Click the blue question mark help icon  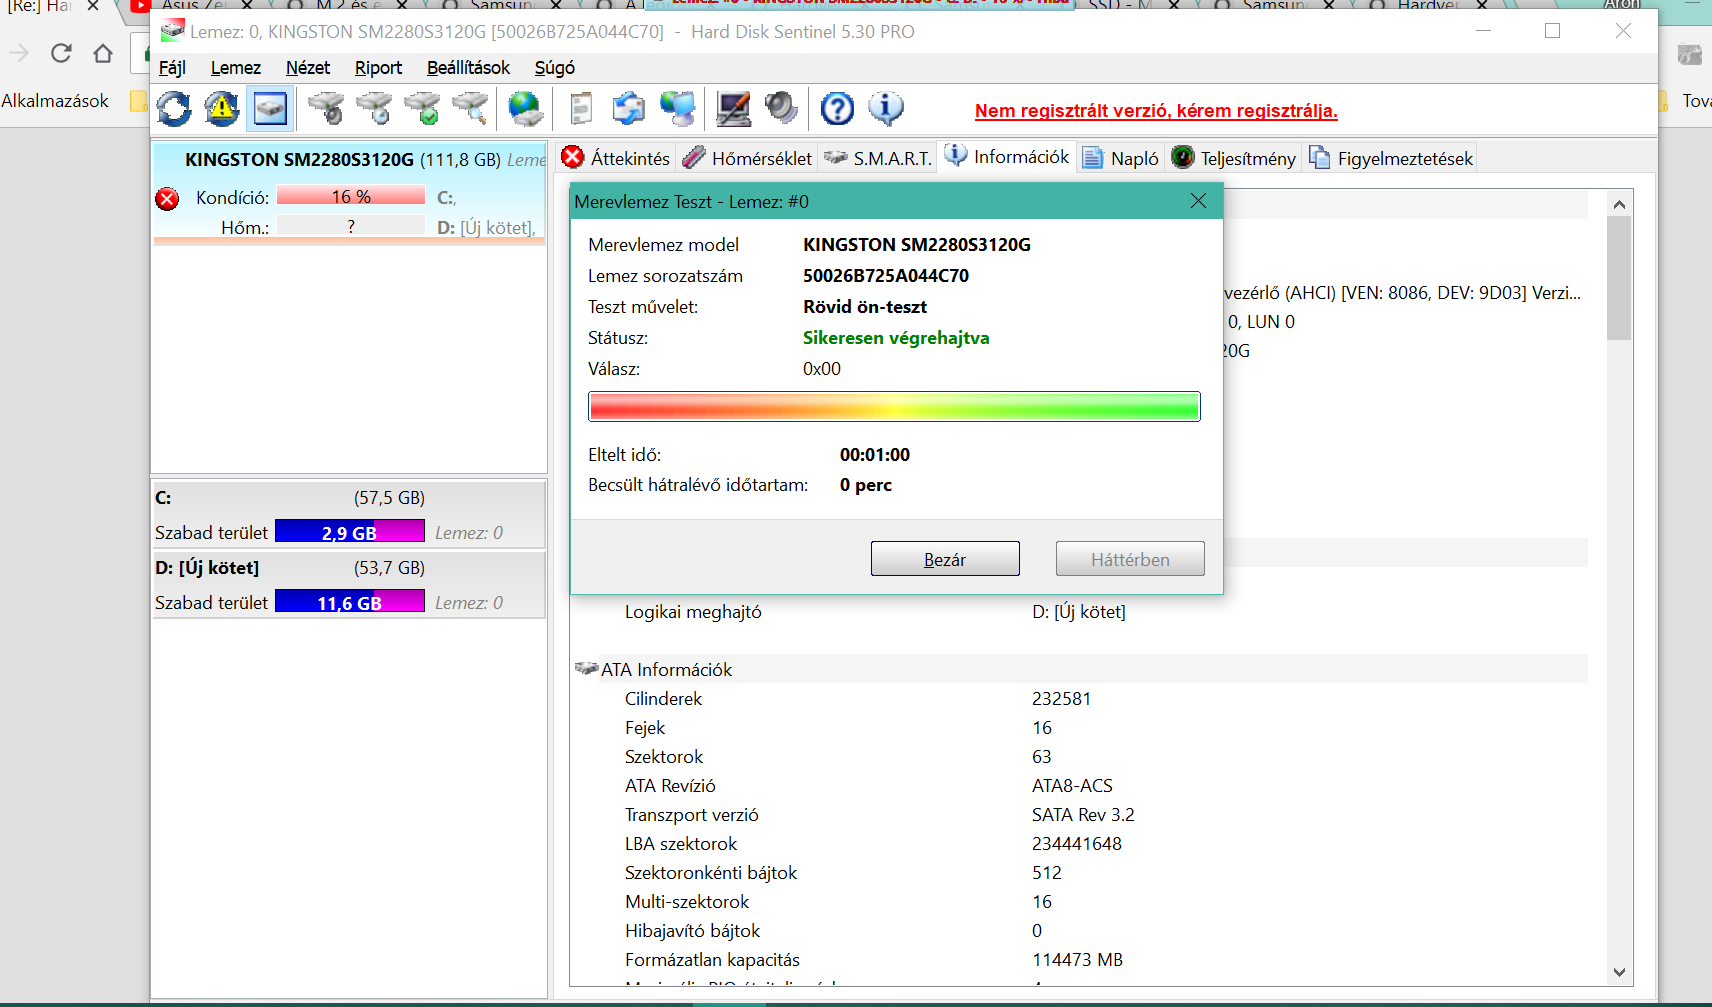(837, 108)
